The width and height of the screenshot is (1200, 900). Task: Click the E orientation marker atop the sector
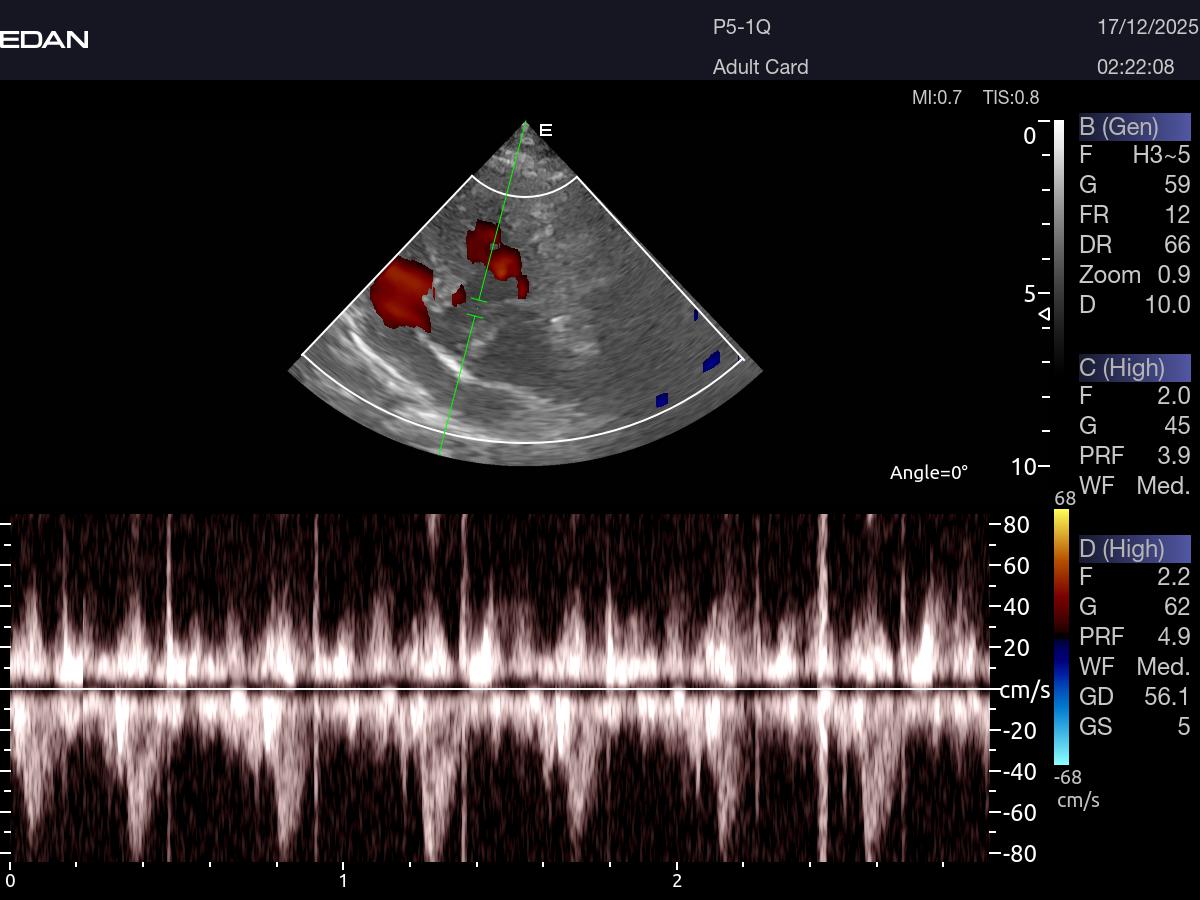[546, 130]
